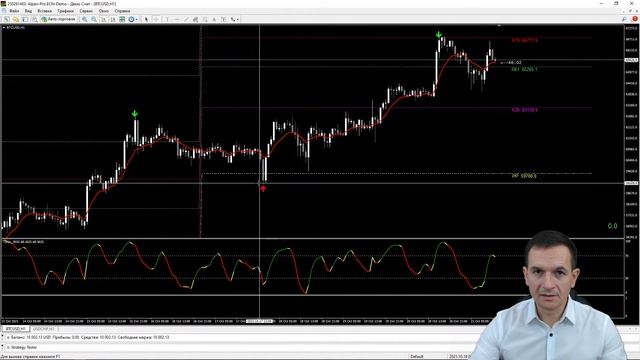
Task: Select the arrows objects tool
Action: pos(233,19)
